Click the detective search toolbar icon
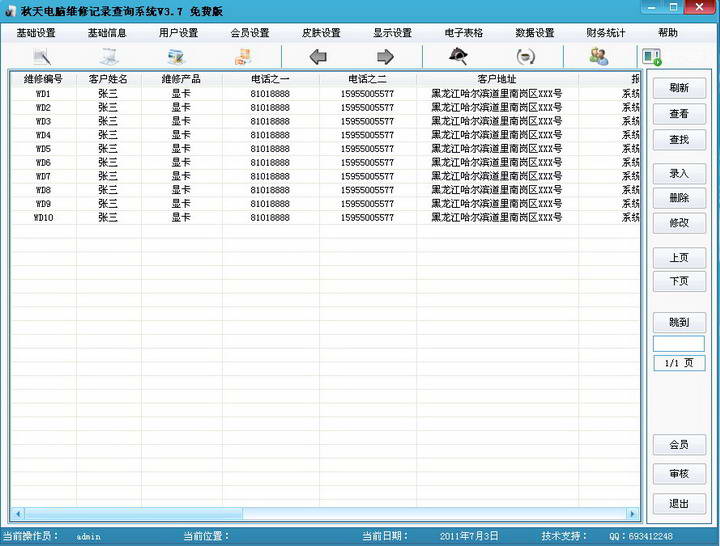The width and height of the screenshot is (720, 546). coord(458,56)
